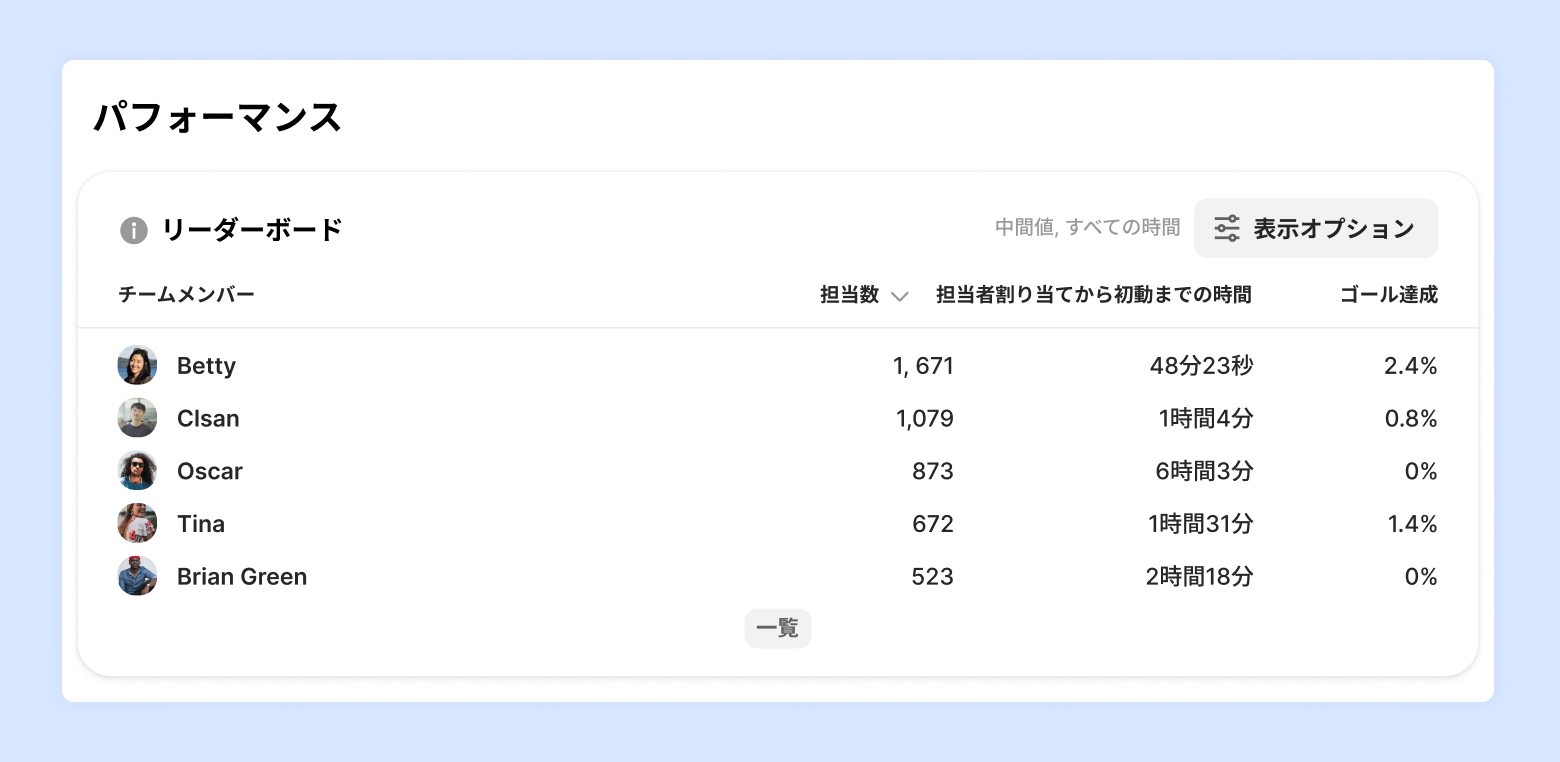Click the info icon beside リーダーボード
1560x762 pixels.
(x=134, y=230)
